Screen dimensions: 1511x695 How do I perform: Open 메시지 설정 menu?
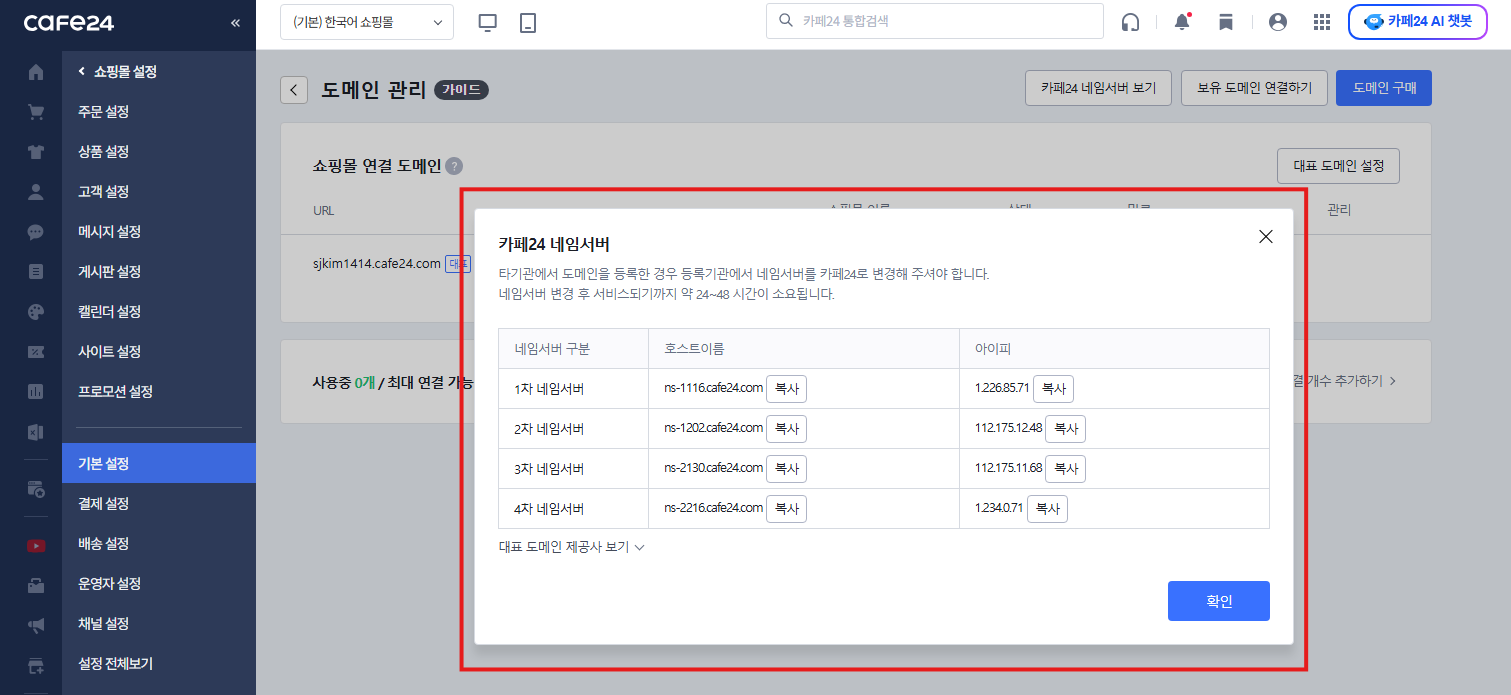(159, 232)
